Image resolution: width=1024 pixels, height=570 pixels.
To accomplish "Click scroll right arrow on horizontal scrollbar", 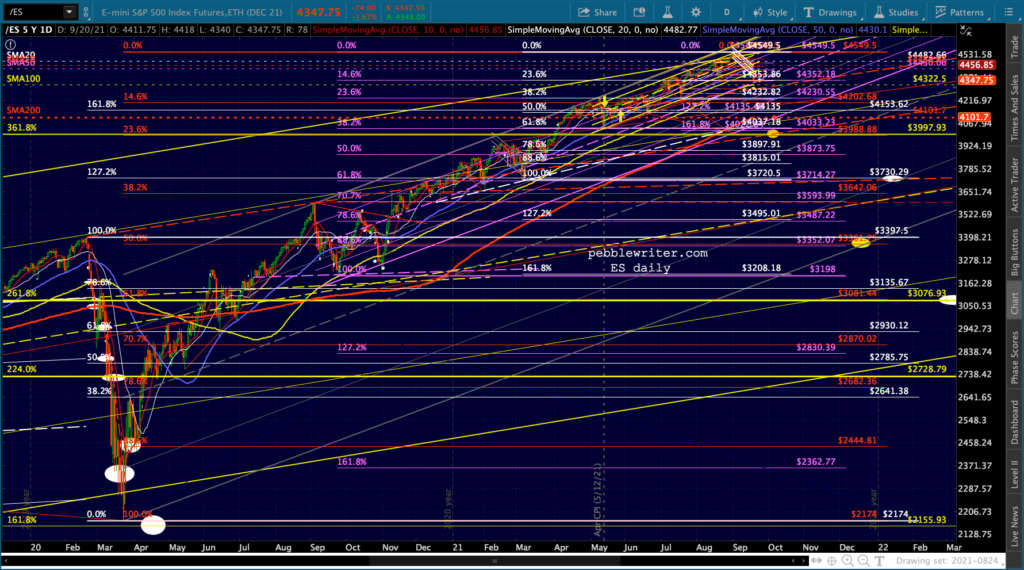I will pyautogui.click(x=803, y=561).
